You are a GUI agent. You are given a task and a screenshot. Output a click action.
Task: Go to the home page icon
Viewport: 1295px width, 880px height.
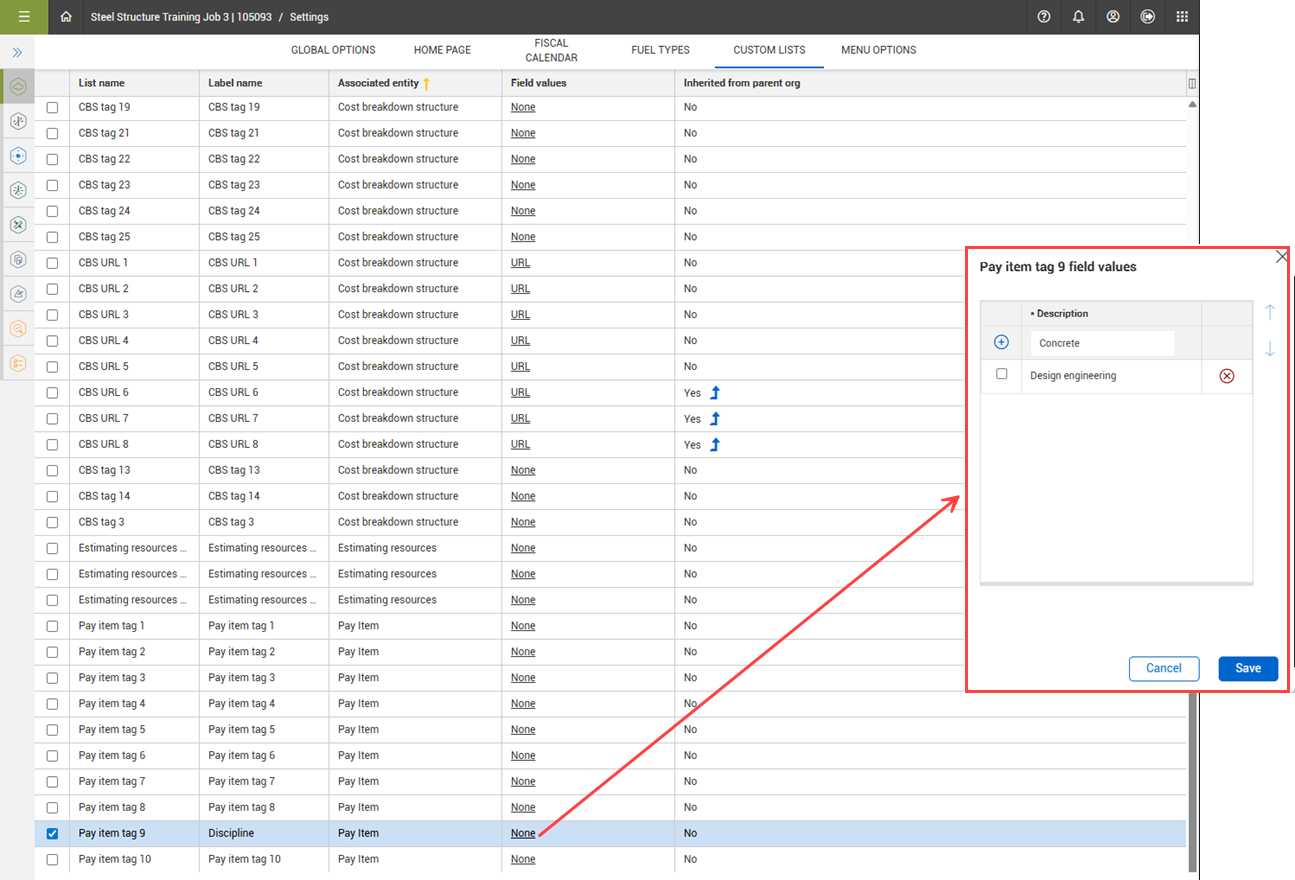pyautogui.click(x=66, y=17)
